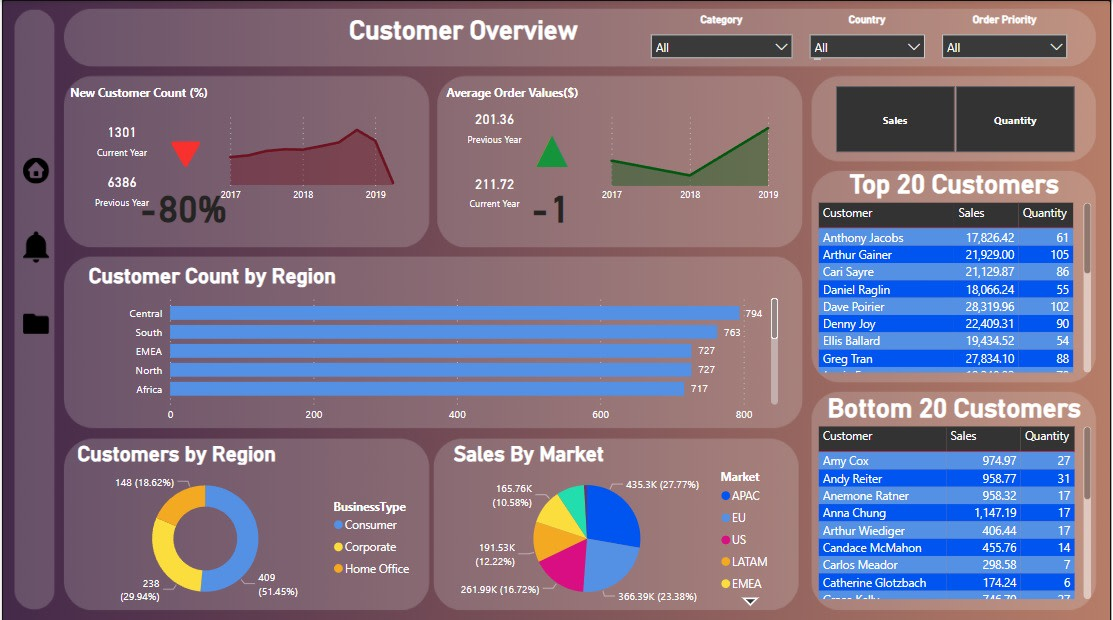Select Candace McMahon customer name
The height and width of the screenshot is (620, 1113).
pos(872,548)
